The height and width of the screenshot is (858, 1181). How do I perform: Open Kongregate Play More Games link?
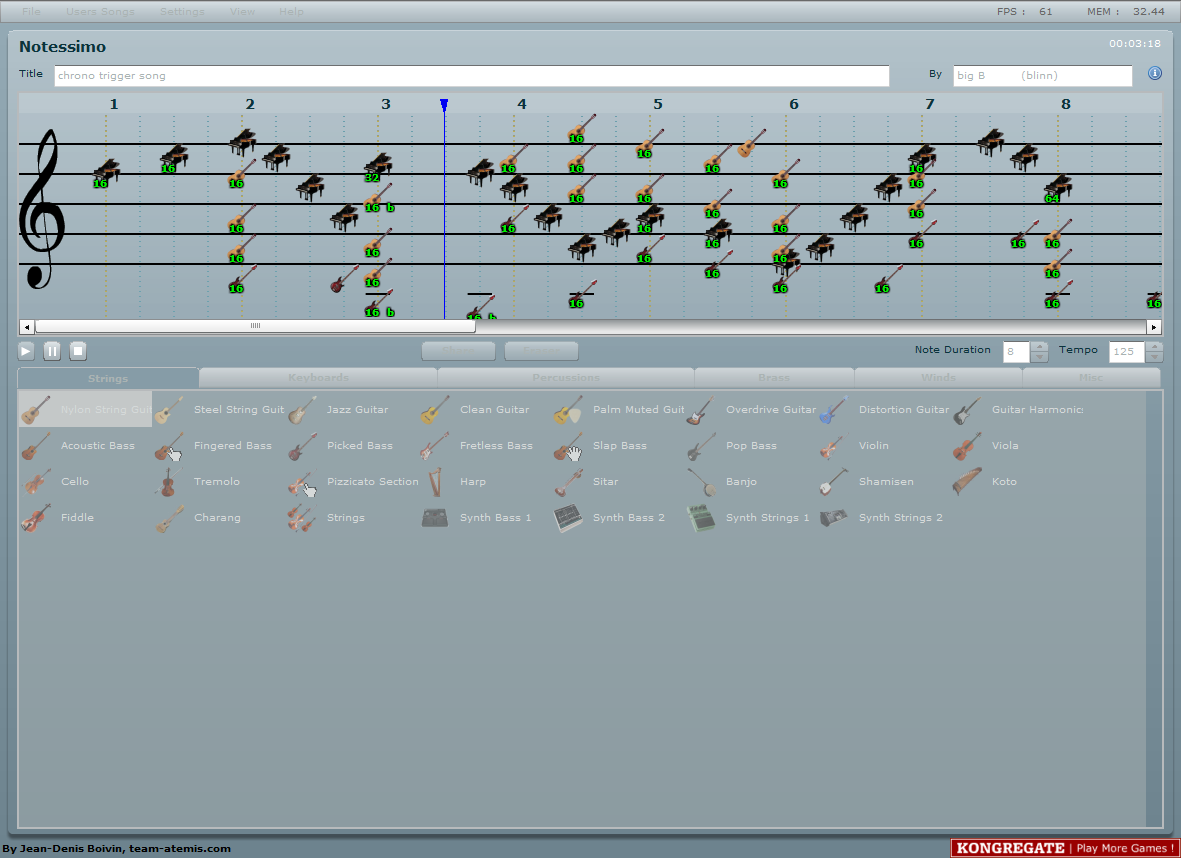coord(1065,848)
